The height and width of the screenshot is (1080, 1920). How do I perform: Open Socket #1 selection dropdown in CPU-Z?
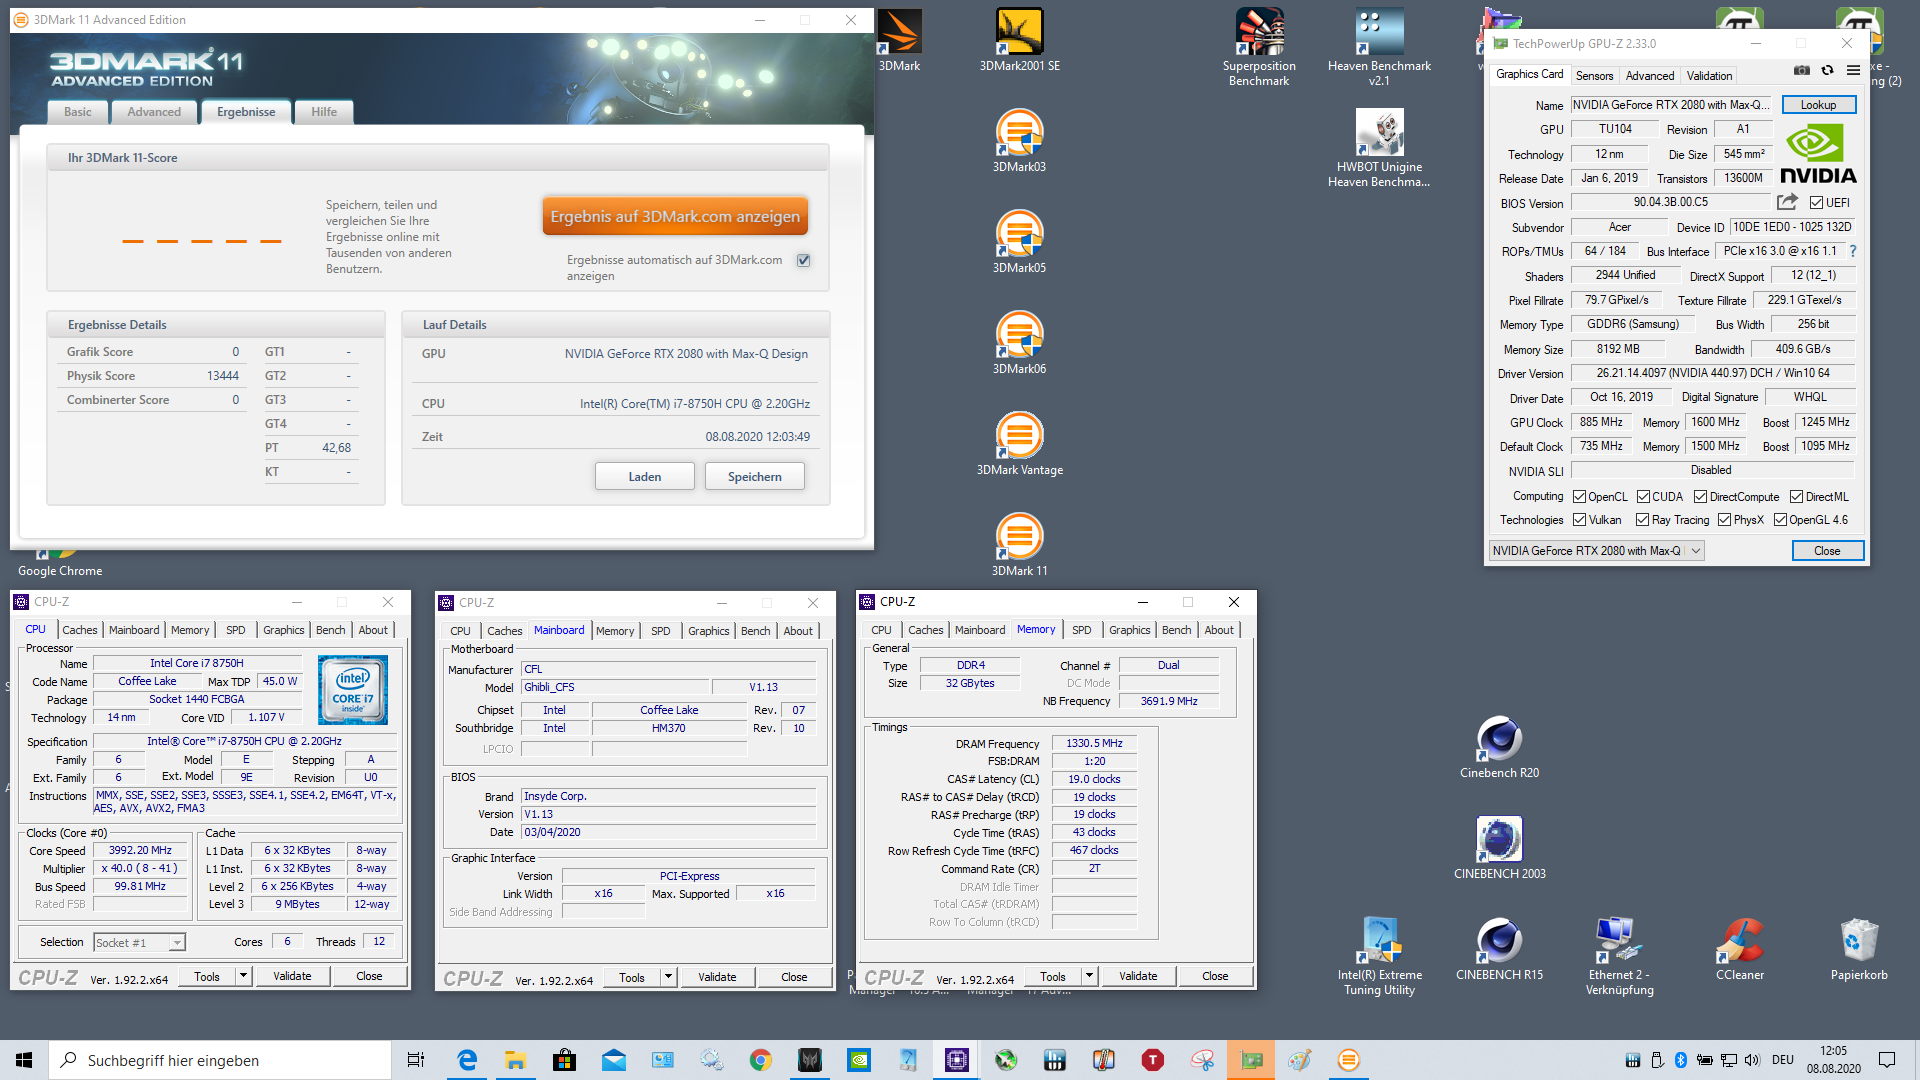point(140,943)
